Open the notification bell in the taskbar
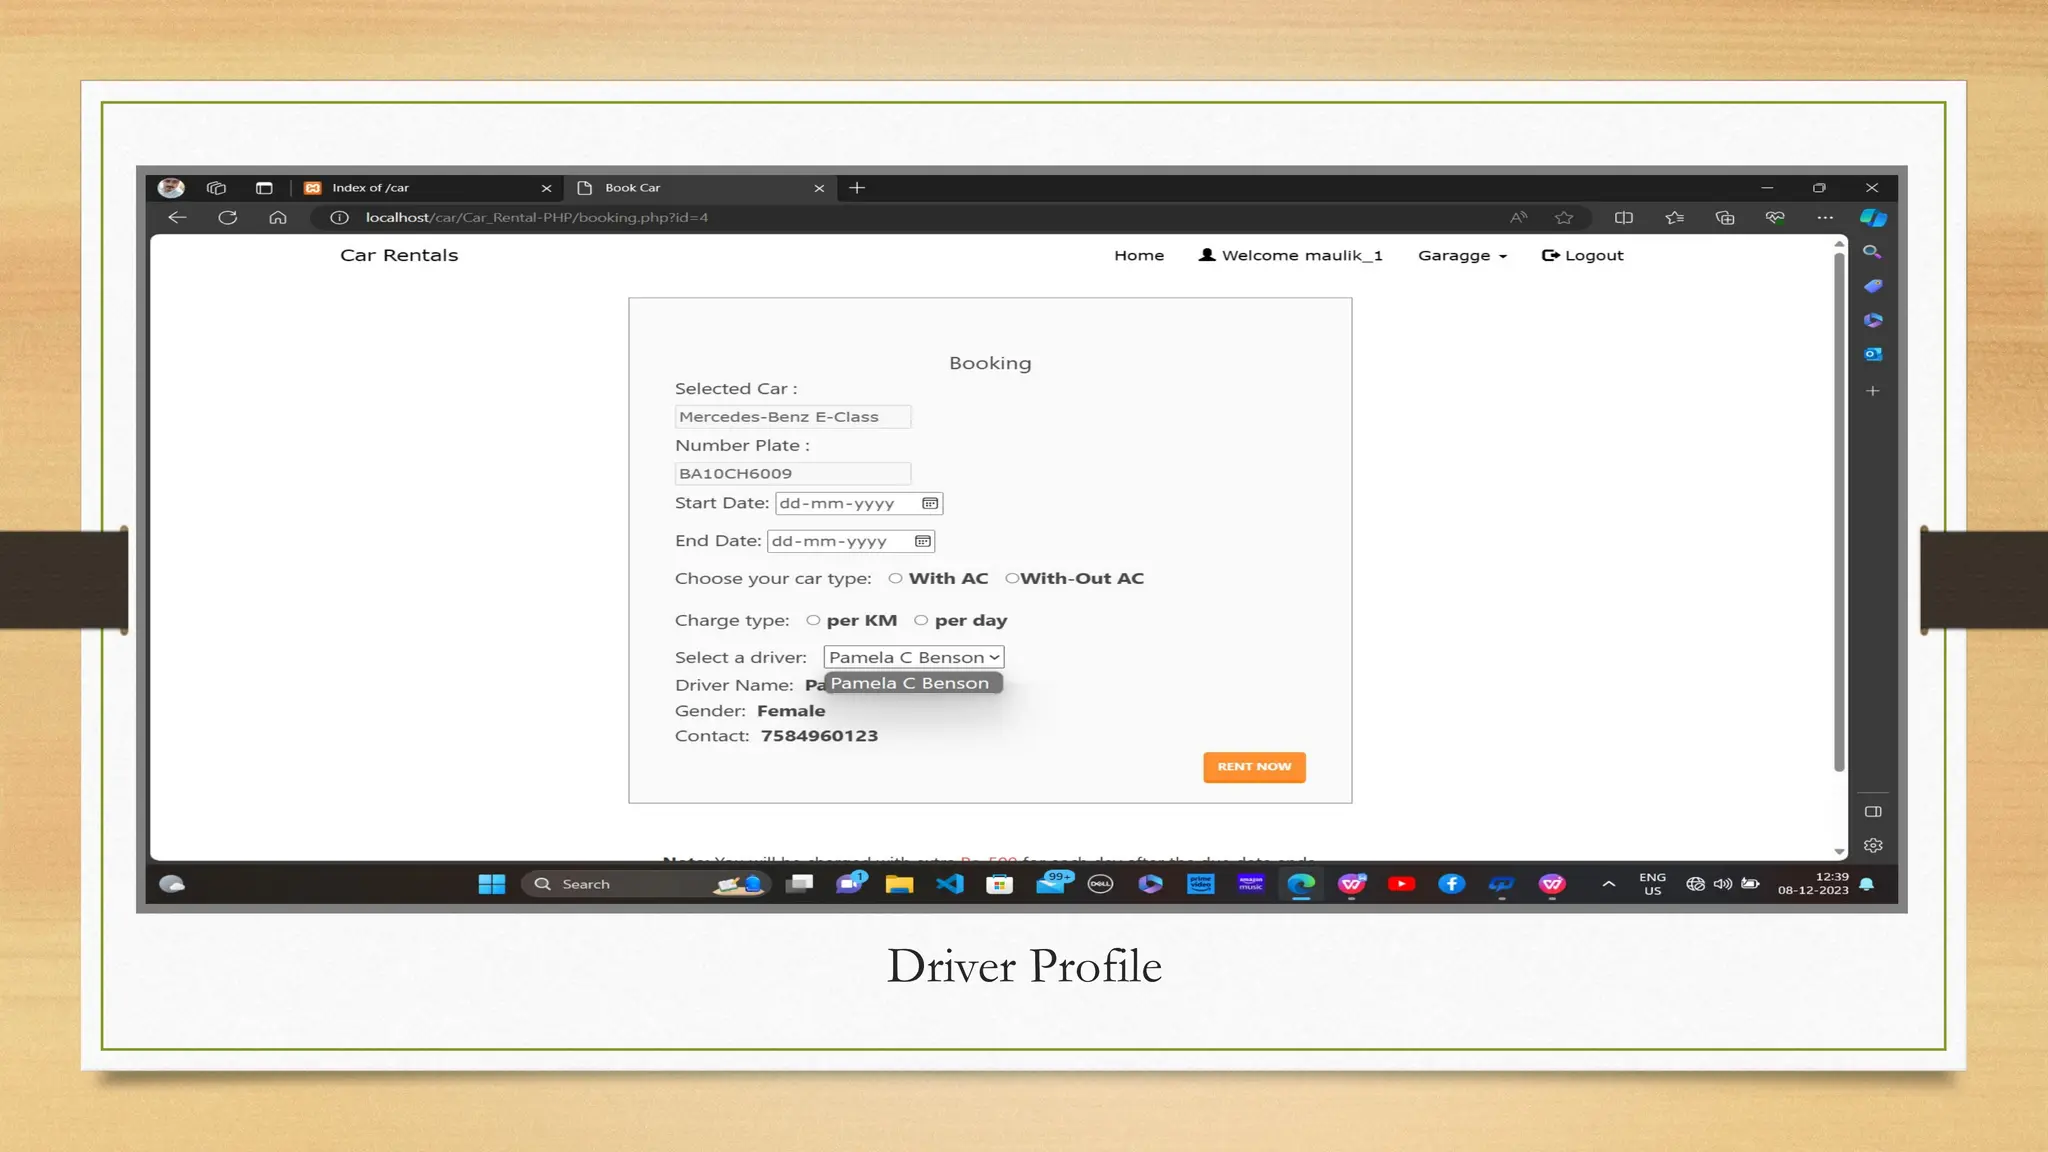The width and height of the screenshot is (2048, 1152). point(1867,884)
